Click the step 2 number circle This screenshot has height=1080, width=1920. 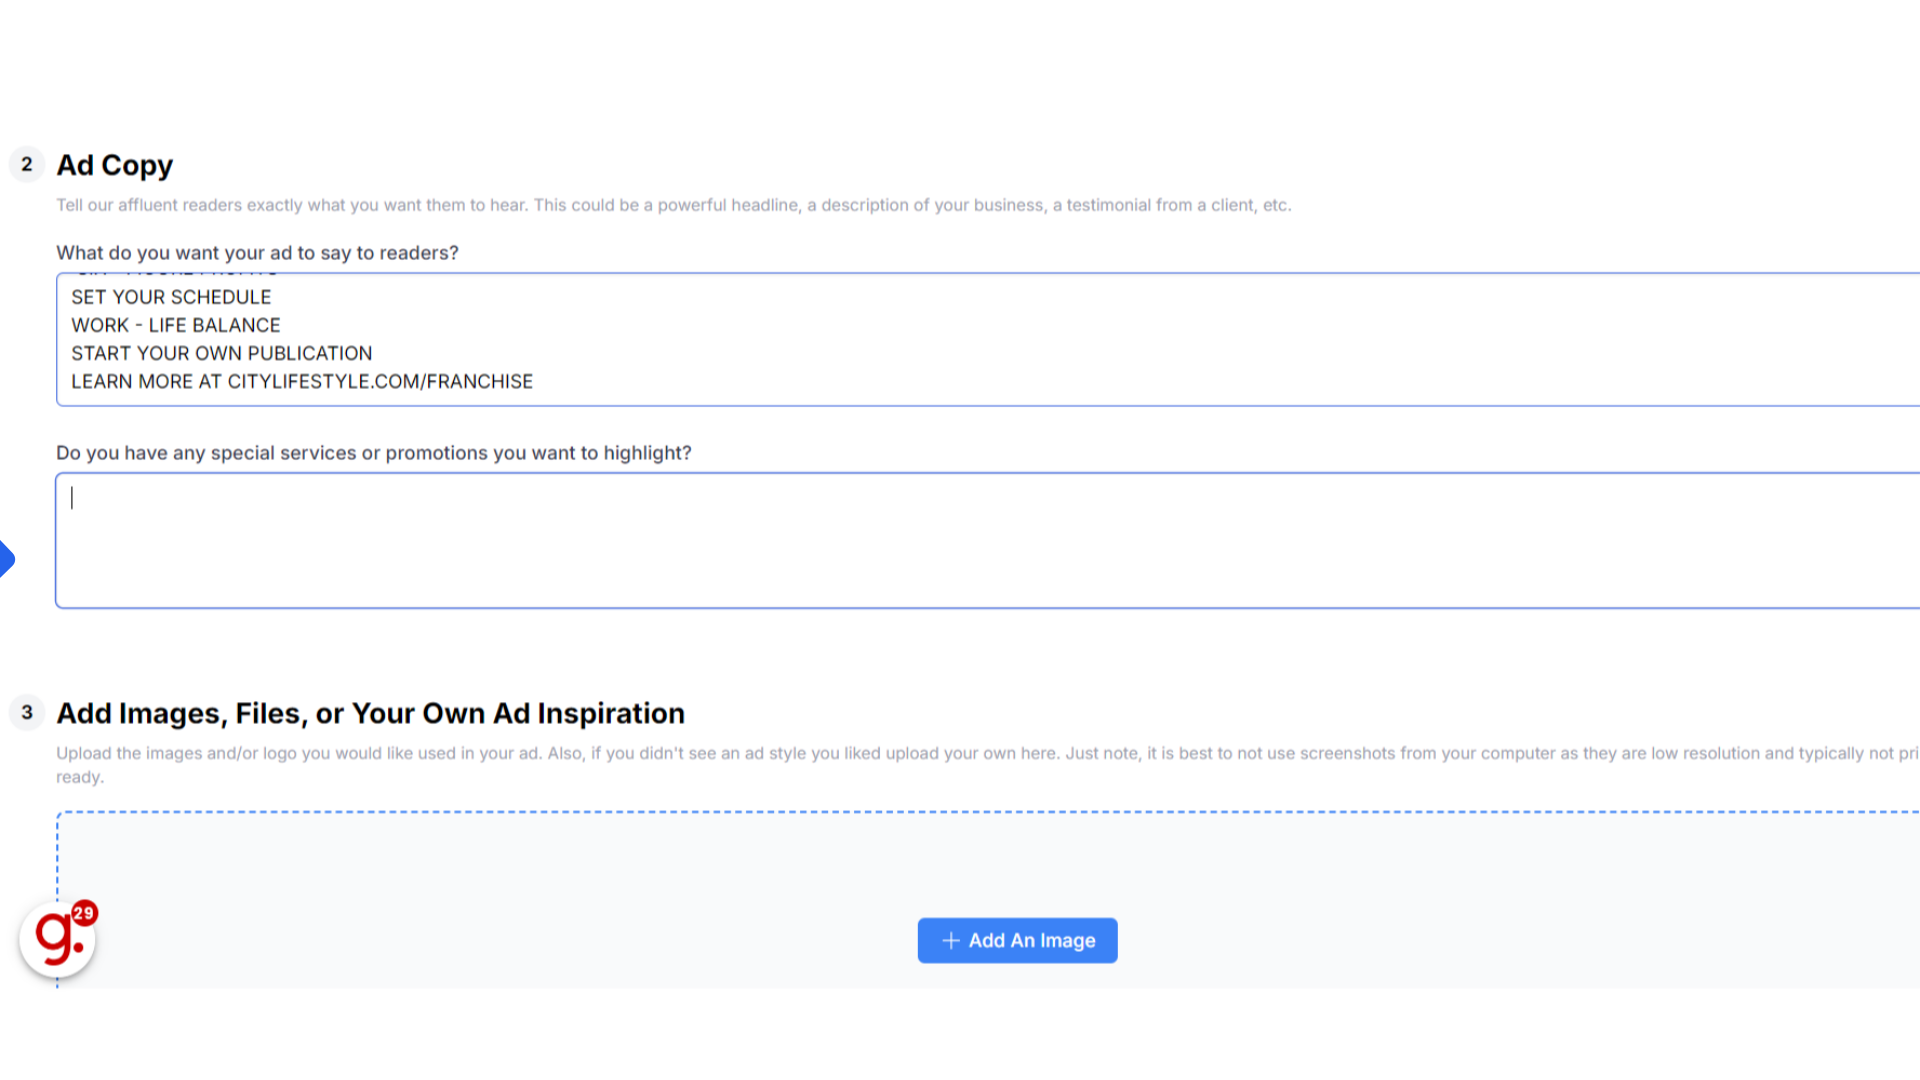click(27, 164)
